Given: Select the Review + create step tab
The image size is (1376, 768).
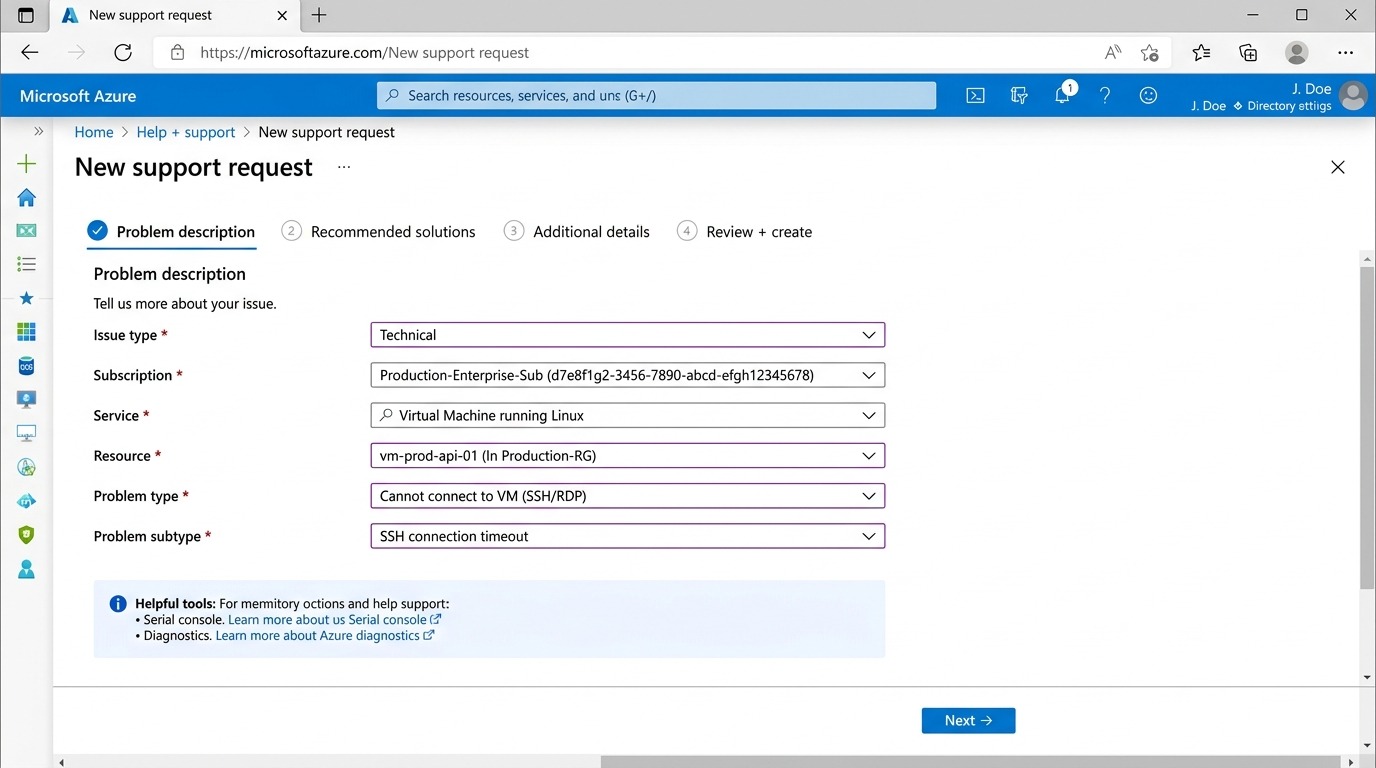Looking at the screenshot, I should pyautogui.click(x=745, y=231).
